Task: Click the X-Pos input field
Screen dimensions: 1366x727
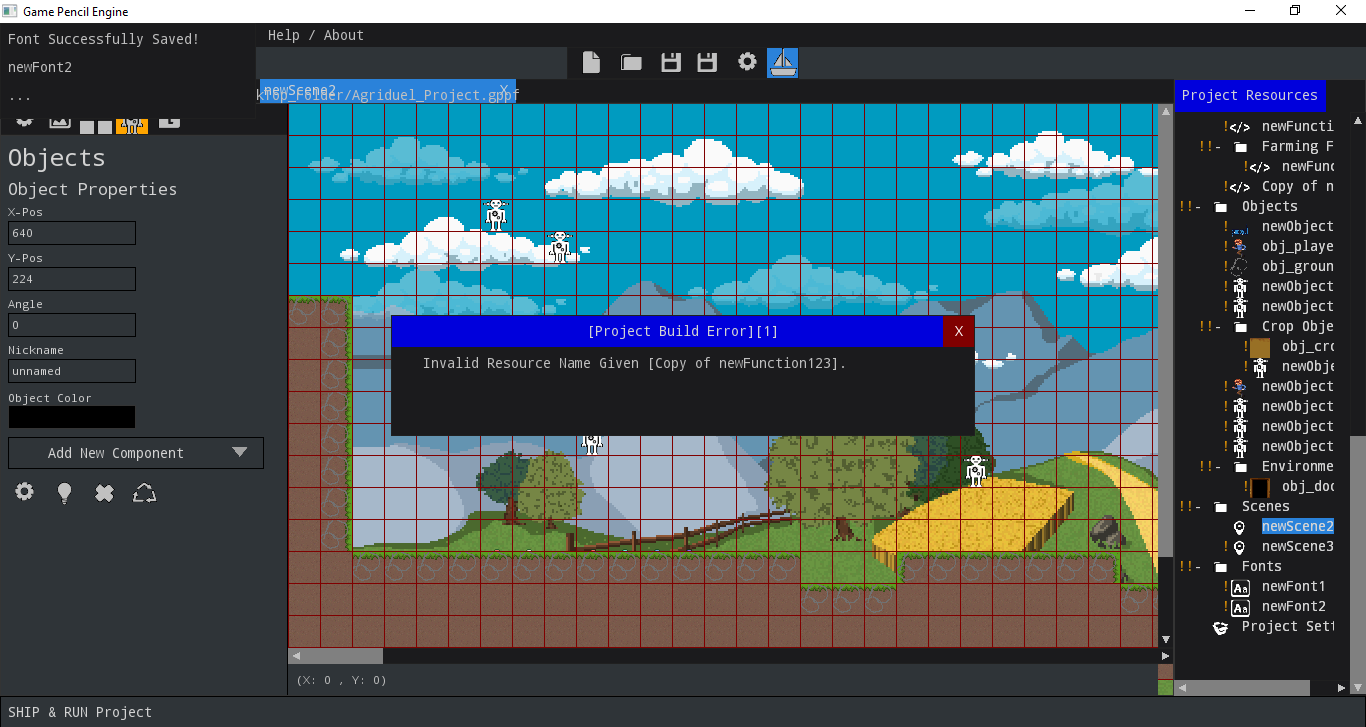Action: (71, 233)
